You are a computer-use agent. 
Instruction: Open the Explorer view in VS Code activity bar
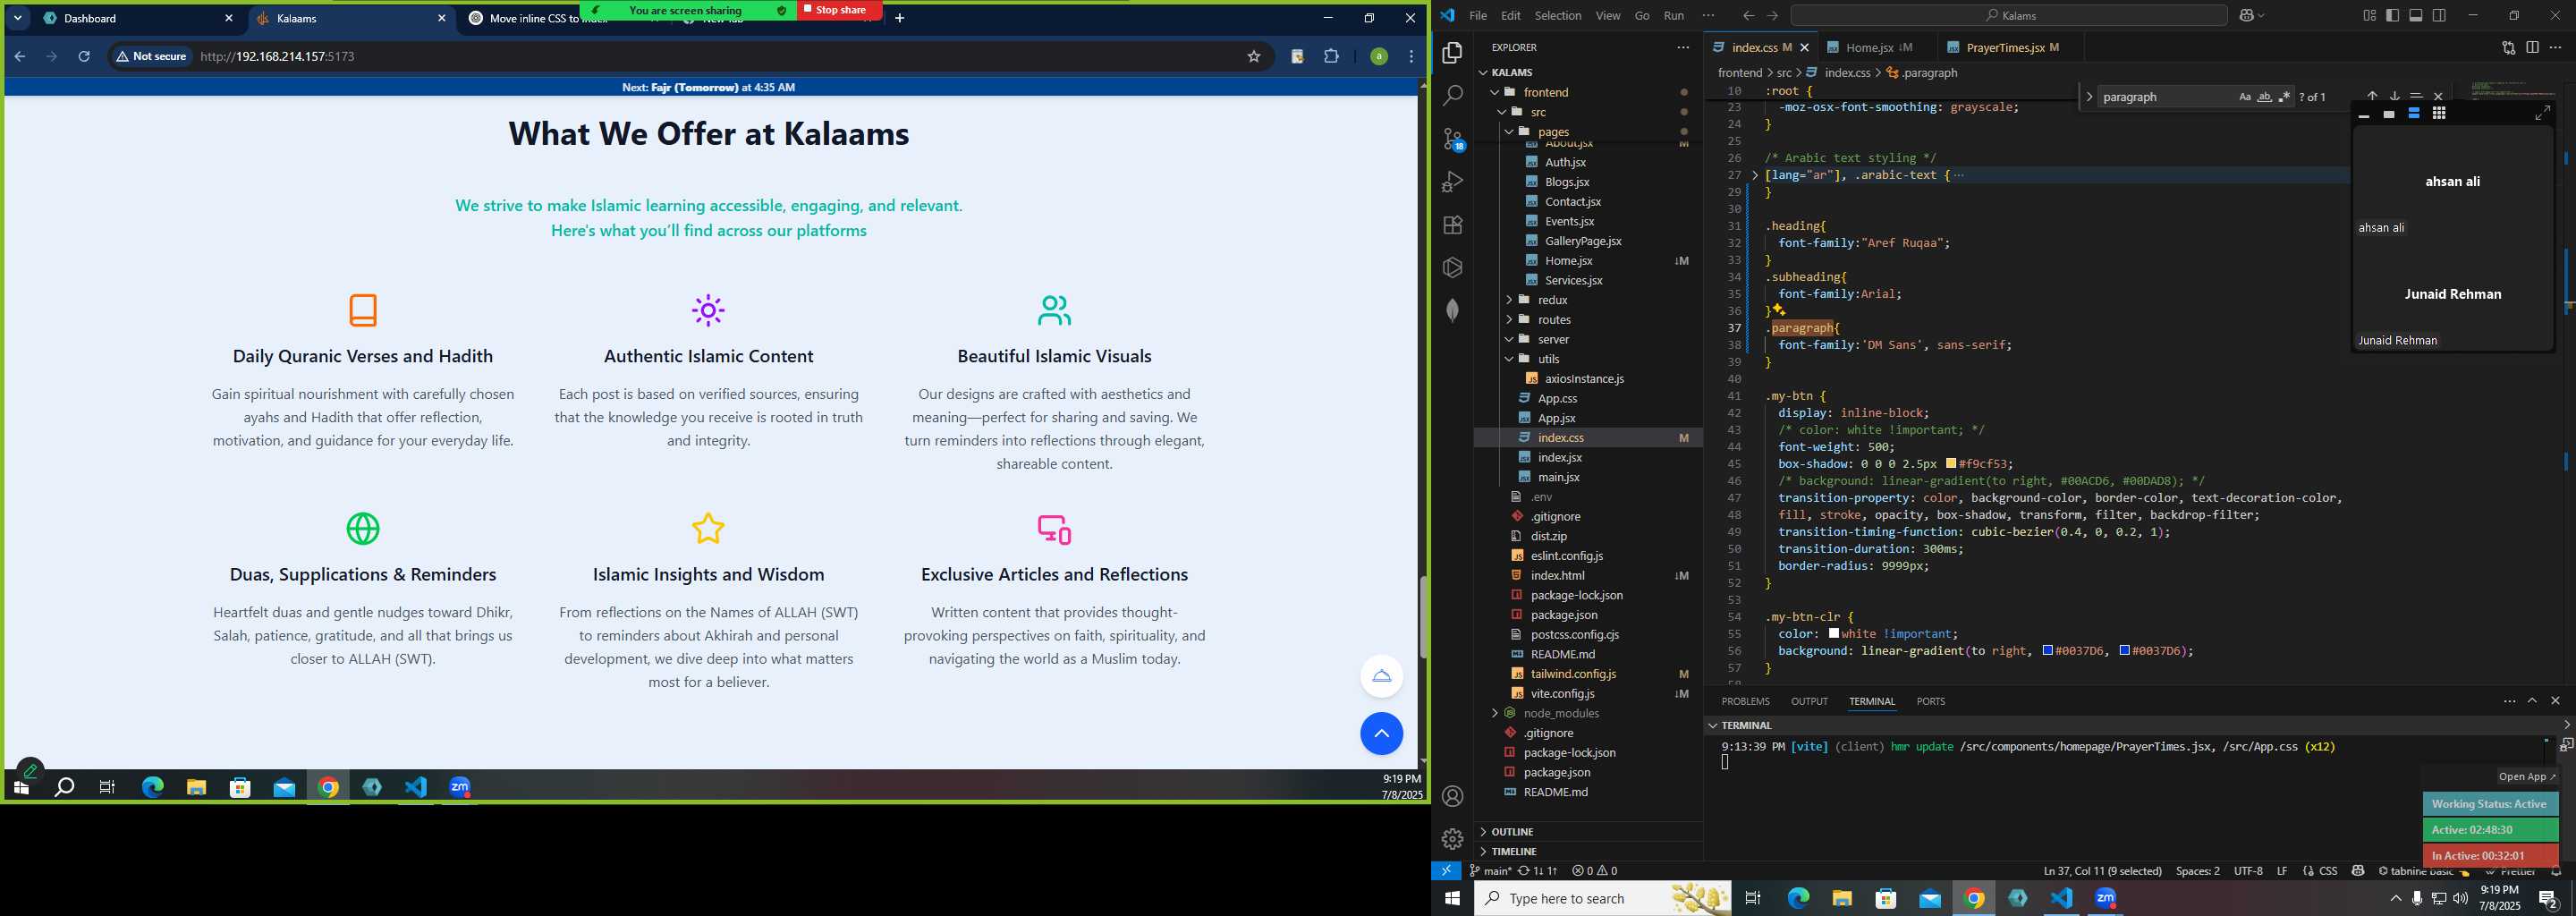[1452, 52]
